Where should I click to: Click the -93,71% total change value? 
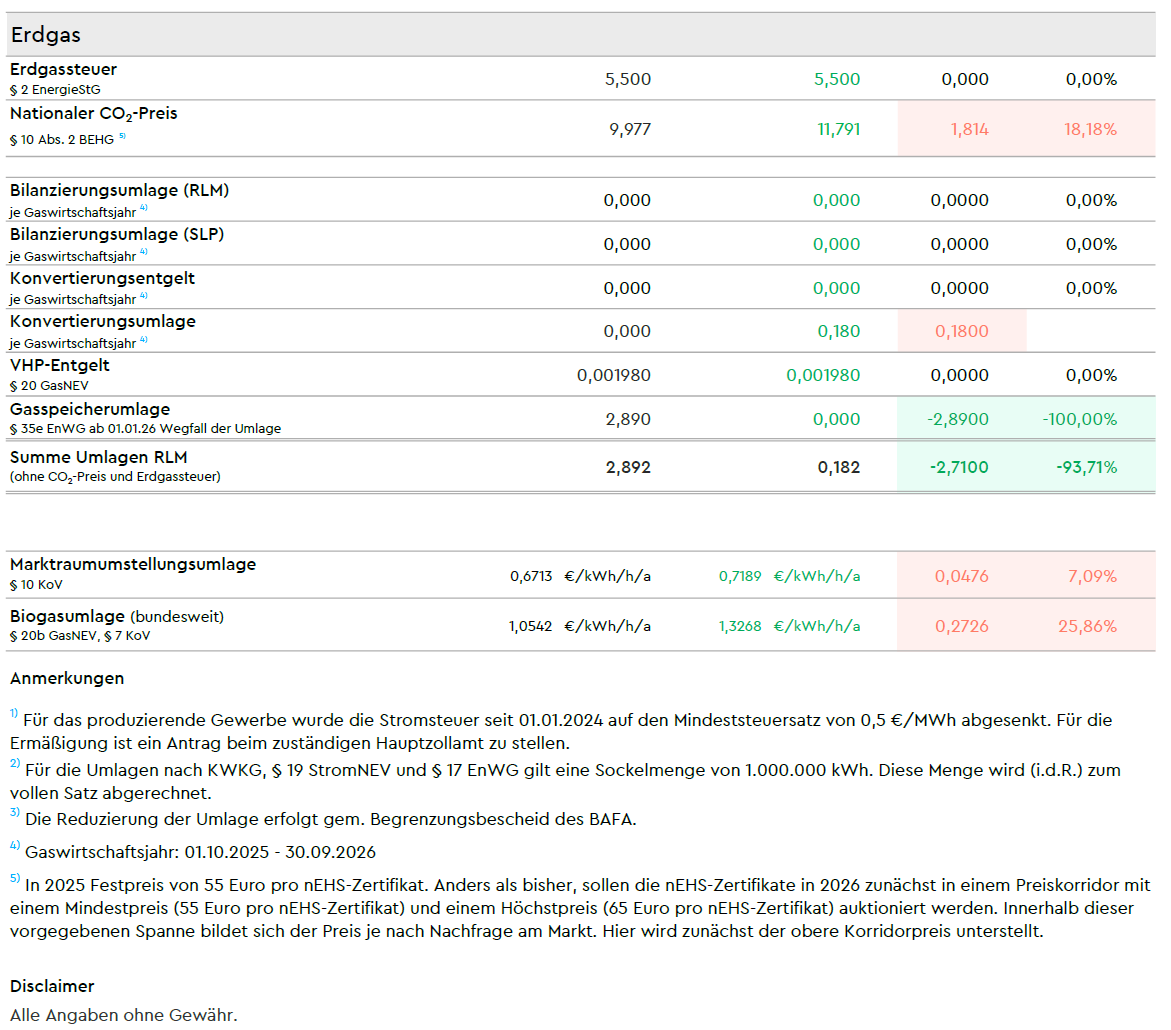1084,467
